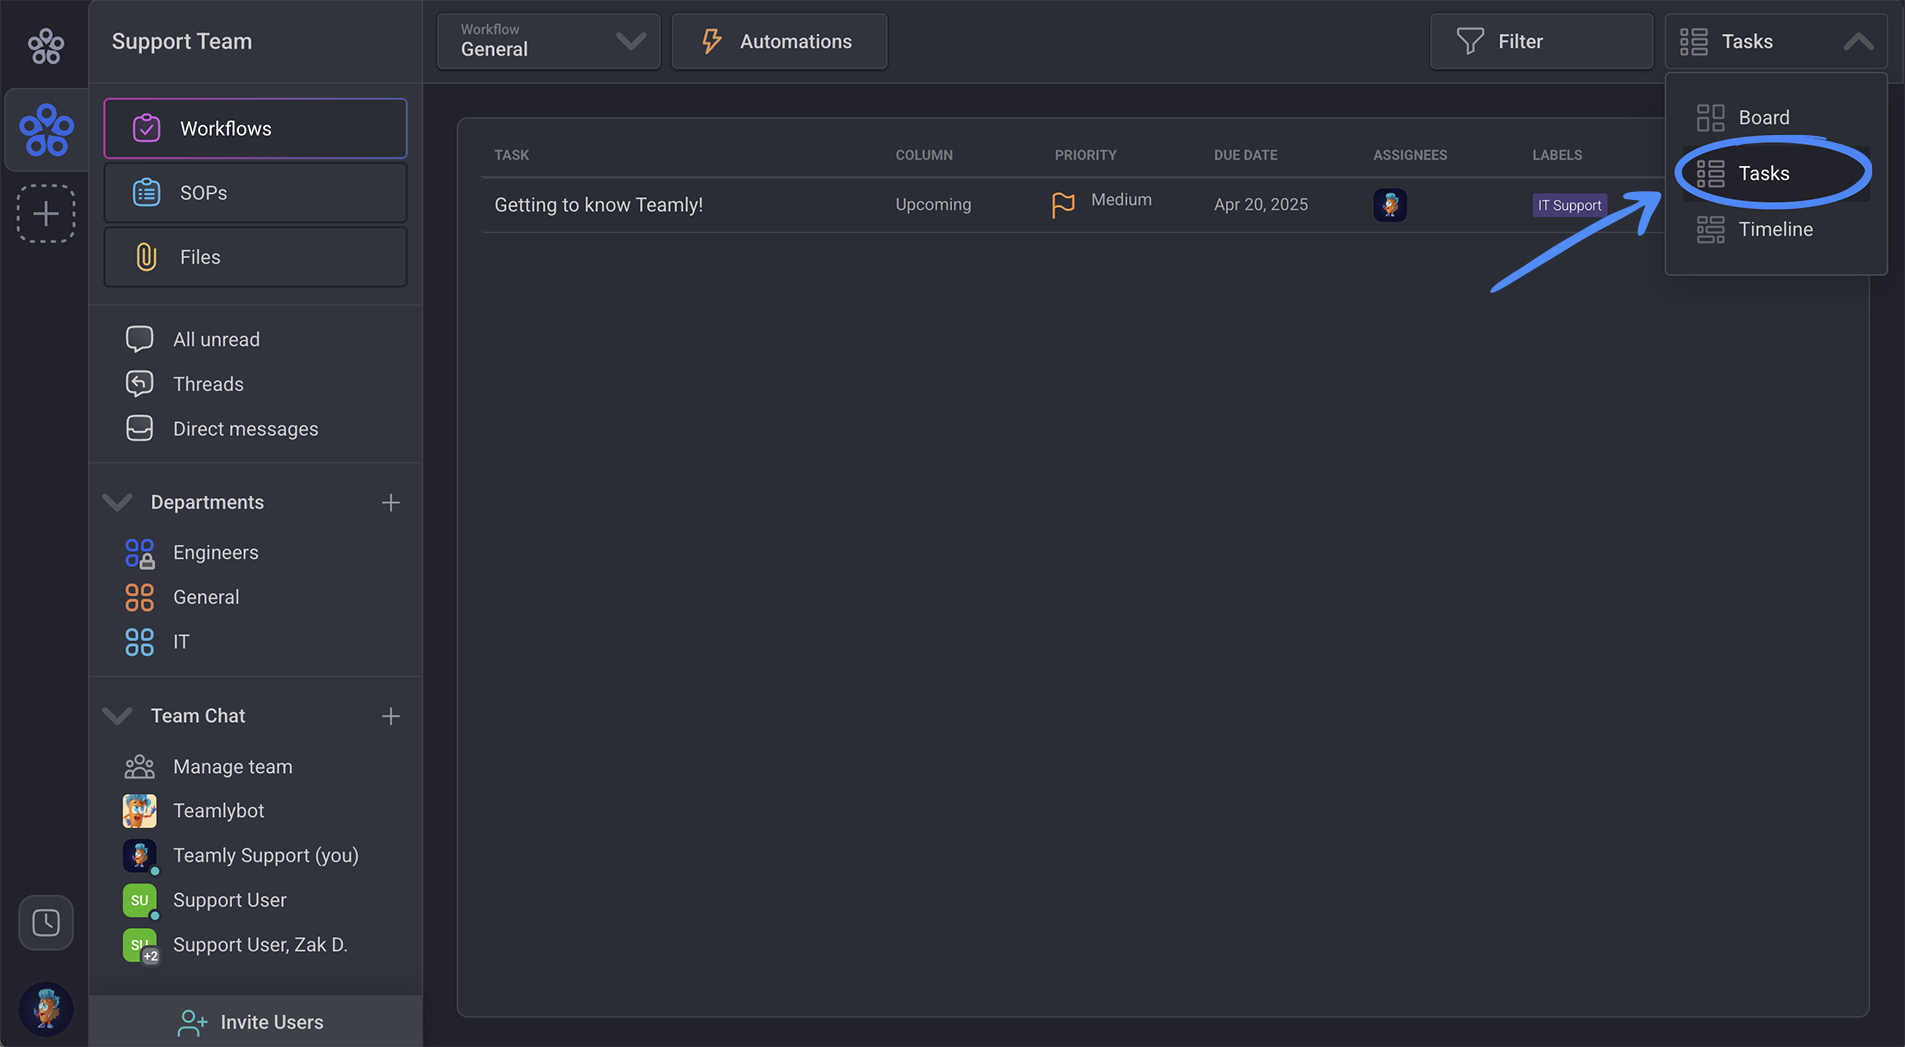
Task: Click the Teamly flower logo at top
Action: click(45, 45)
